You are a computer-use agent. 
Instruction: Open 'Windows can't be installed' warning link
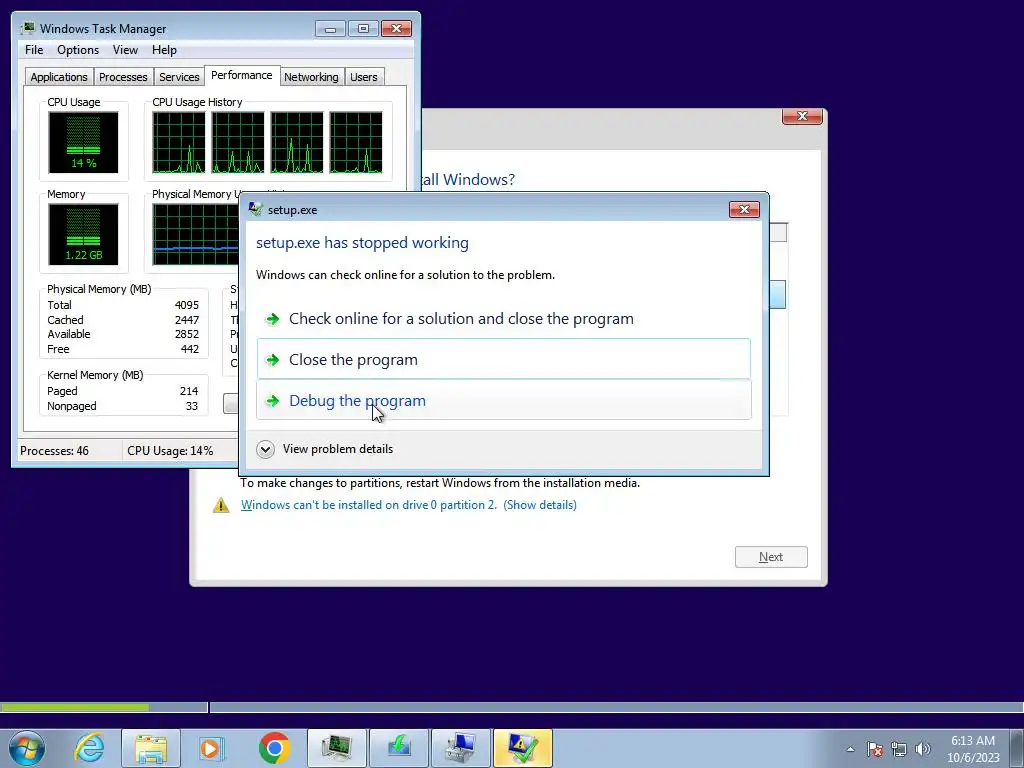[368, 505]
